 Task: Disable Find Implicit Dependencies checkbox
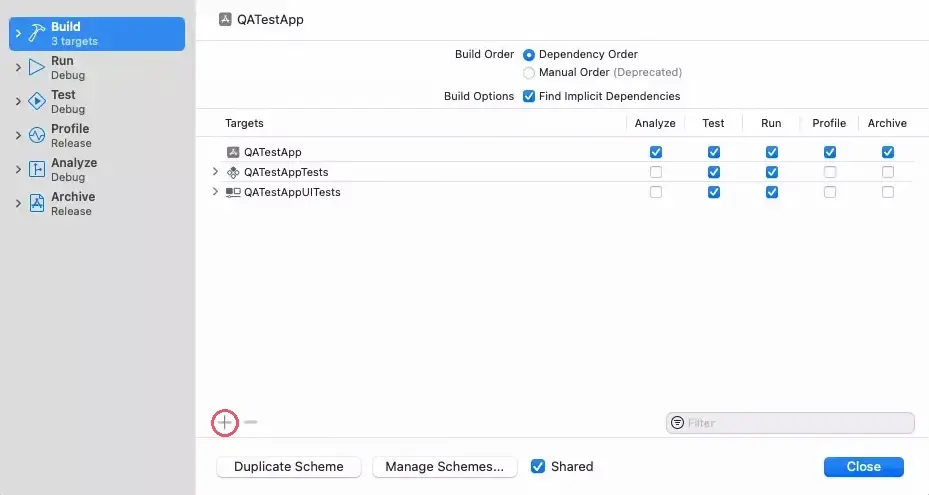[x=529, y=97]
